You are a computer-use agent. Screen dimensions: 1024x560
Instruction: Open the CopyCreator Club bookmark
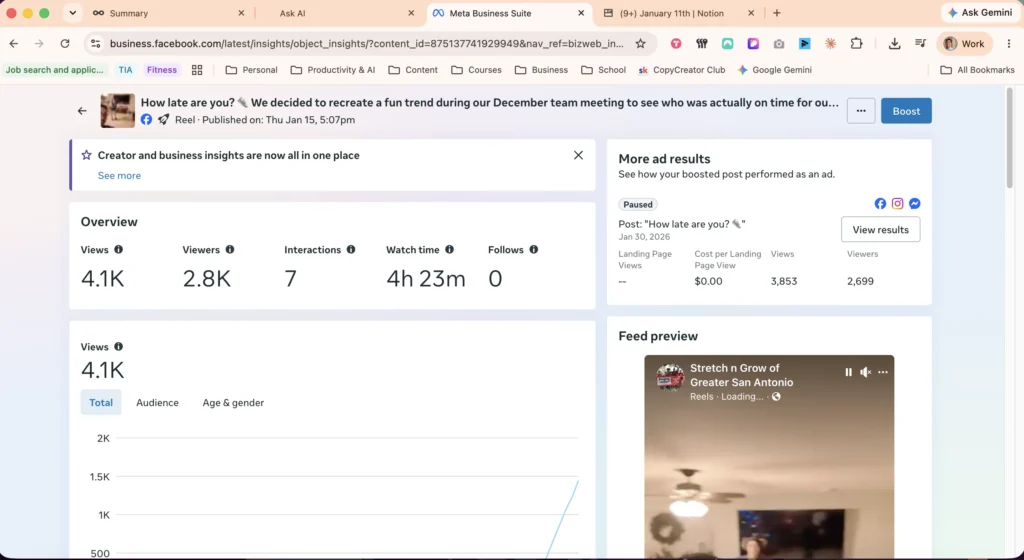click(x=682, y=70)
